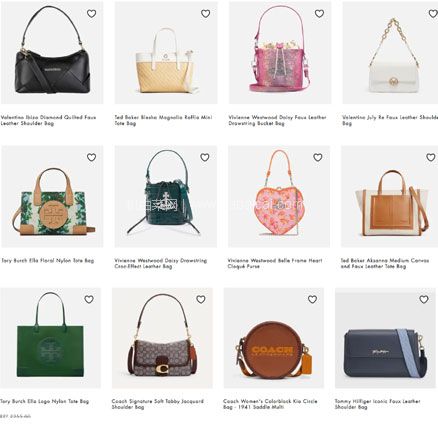Screen dimensions: 438x430
Task: Favorite the Valentino Ibiza quilted shoulder bag
Action: click(x=91, y=14)
